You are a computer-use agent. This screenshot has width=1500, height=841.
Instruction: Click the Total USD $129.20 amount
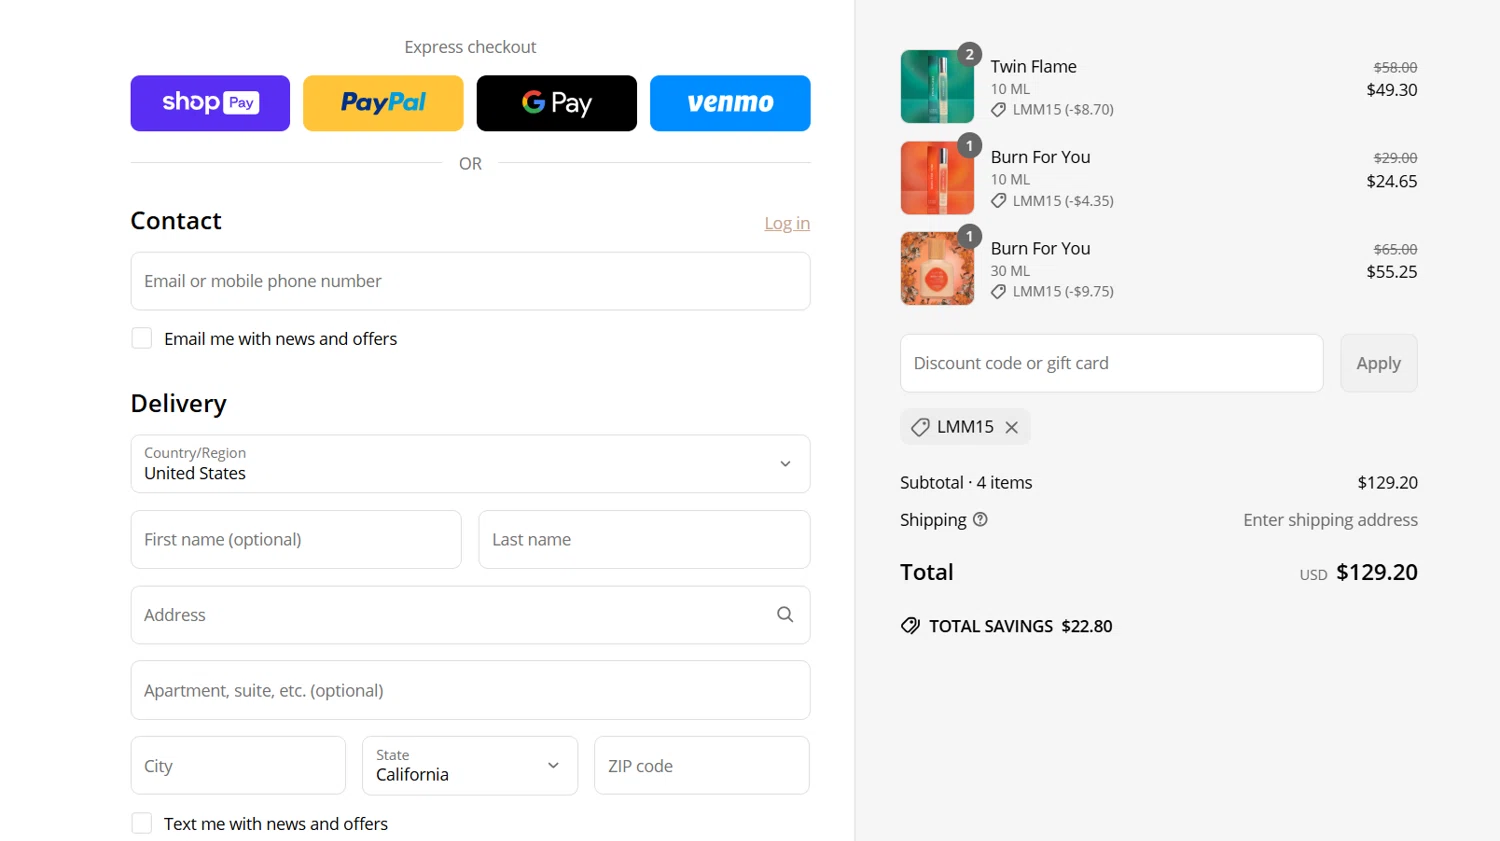pyautogui.click(x=1377, y=572)
